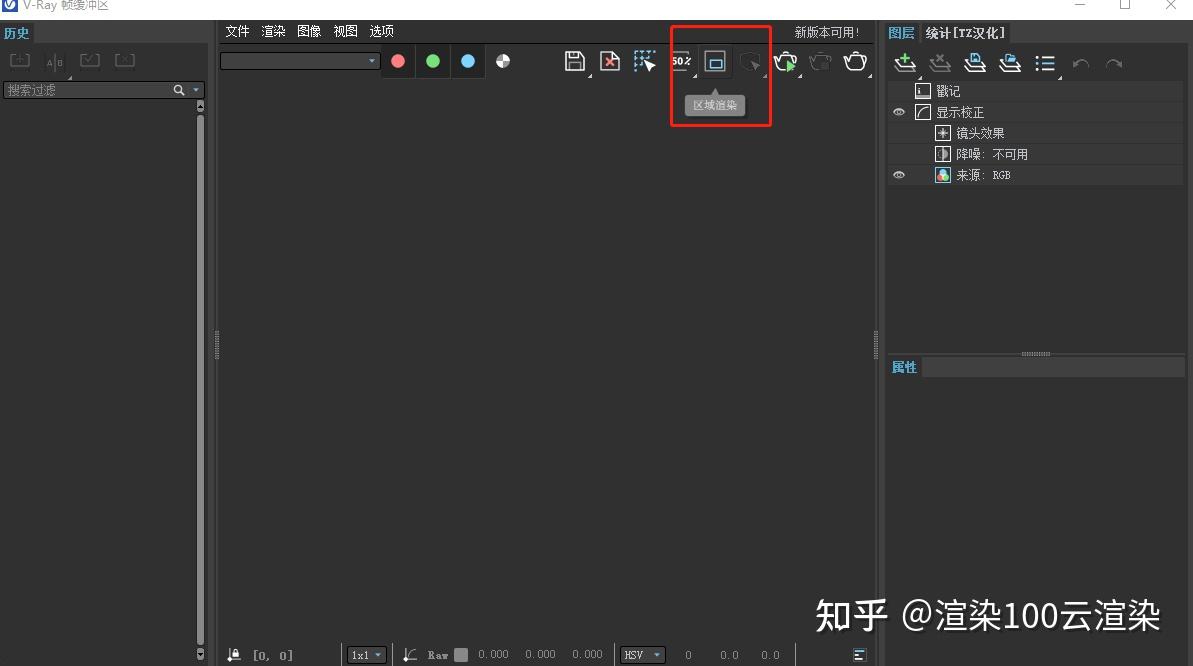The width and height of the screenshot is (1193, 666).
Task: Expand the channel selection combo box
Action: point(370,61)
